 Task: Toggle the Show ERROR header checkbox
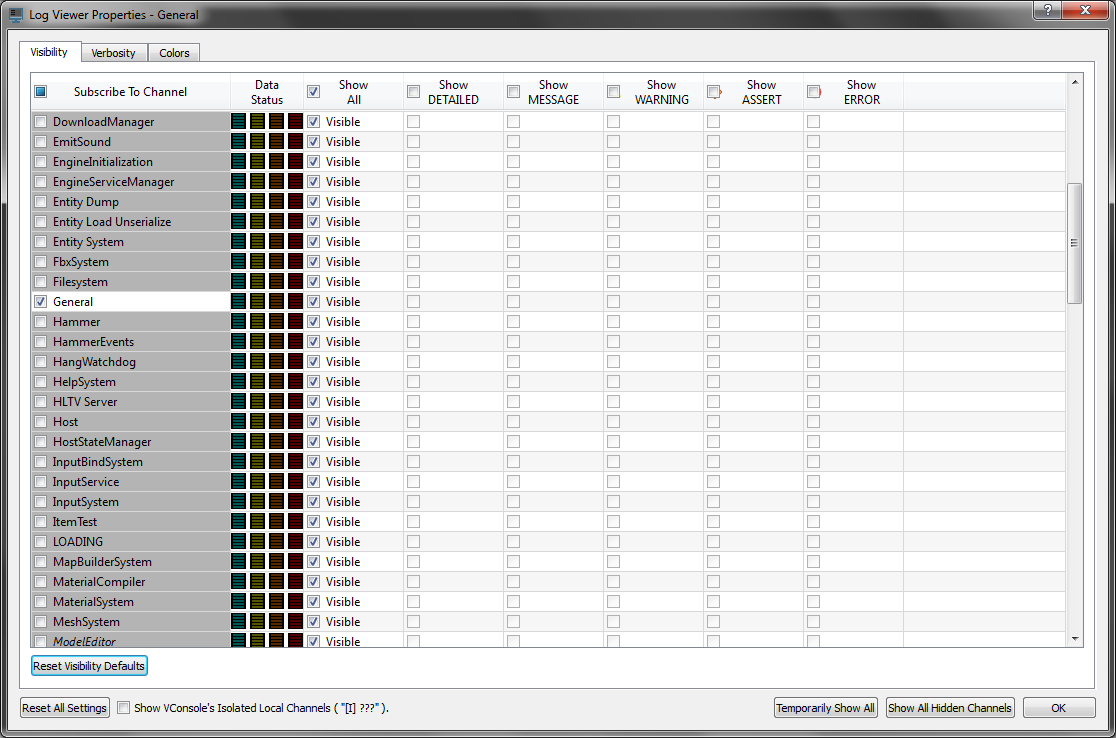[814, 92]
